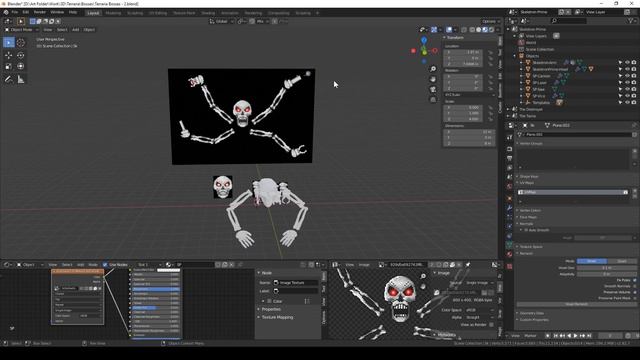Toggle the Use Nodes checkbox
The image size is (640, 360).
tap(105, 264)
